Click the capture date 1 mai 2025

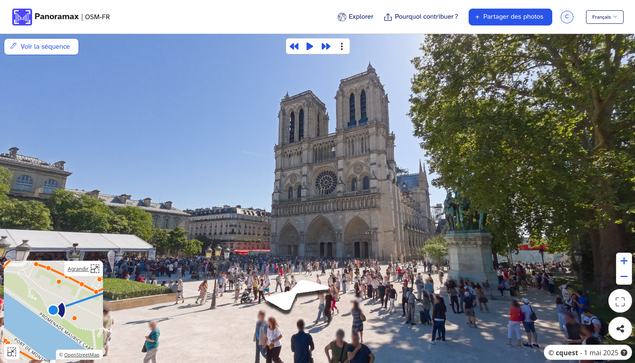click(601, 353)
